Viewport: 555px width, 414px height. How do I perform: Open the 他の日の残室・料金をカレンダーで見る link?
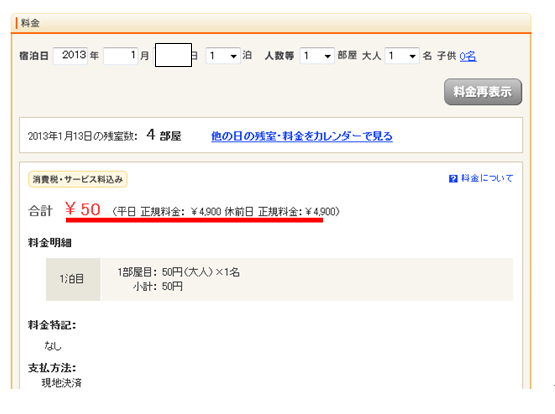tap(302, 136)
